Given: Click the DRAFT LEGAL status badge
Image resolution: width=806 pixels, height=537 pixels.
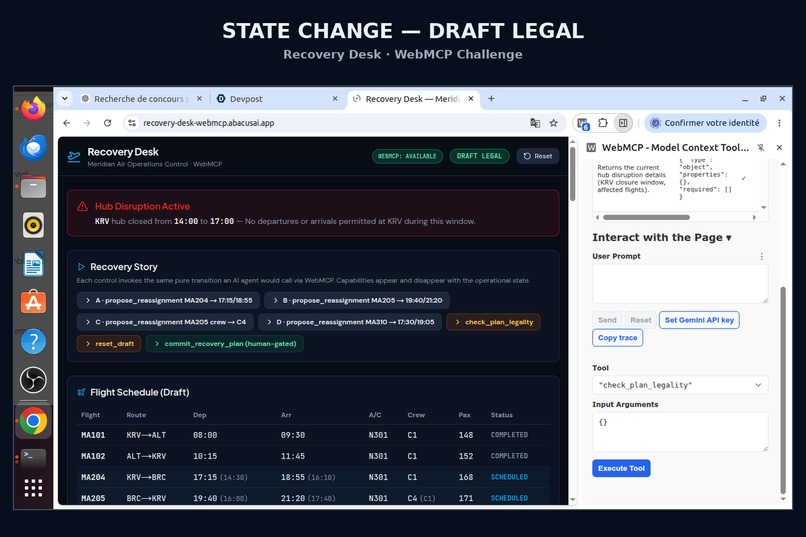Looking at the screenshot, I should coord(479,156).
